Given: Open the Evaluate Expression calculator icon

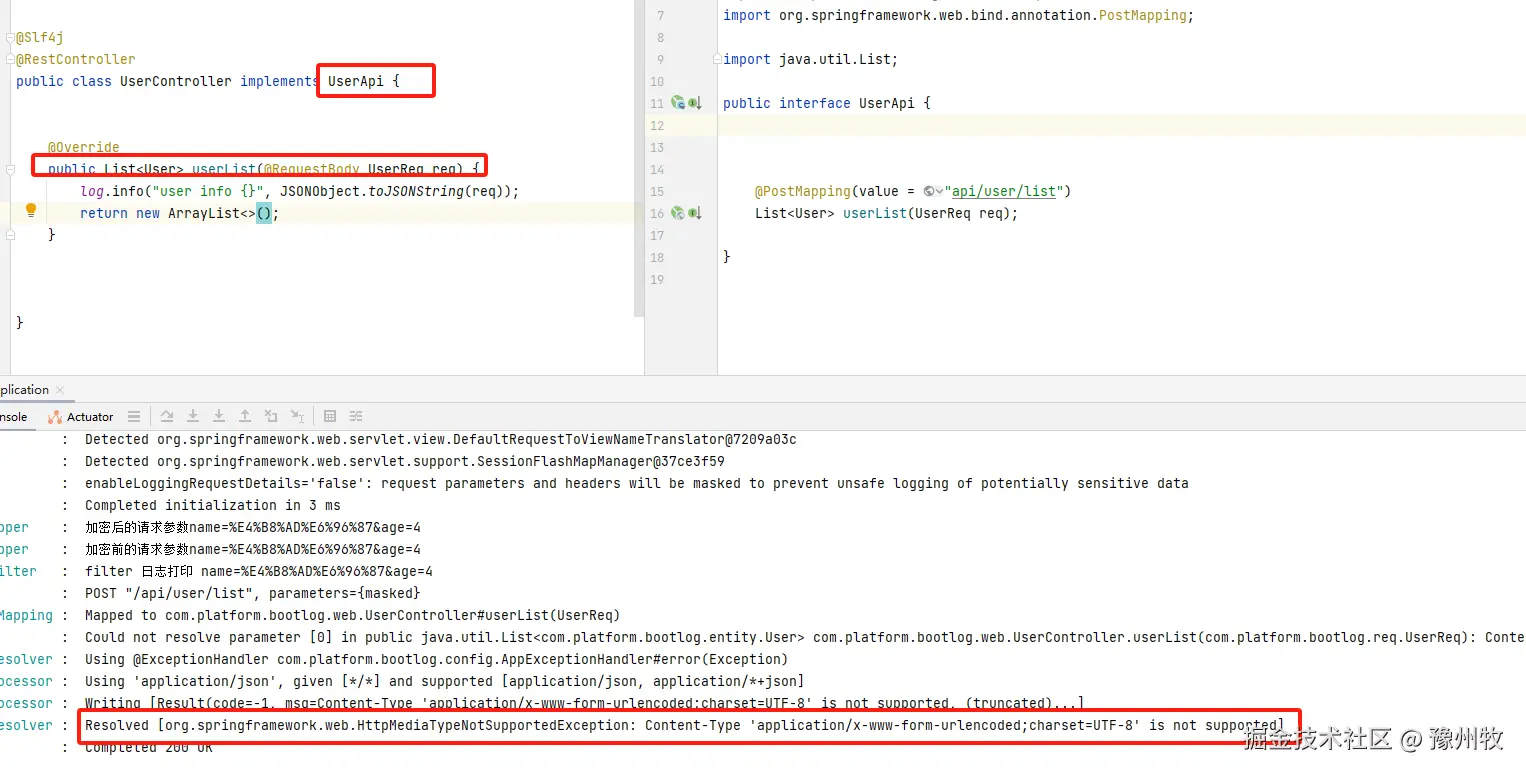Looking at the screenshot, I should coord(330,416).
